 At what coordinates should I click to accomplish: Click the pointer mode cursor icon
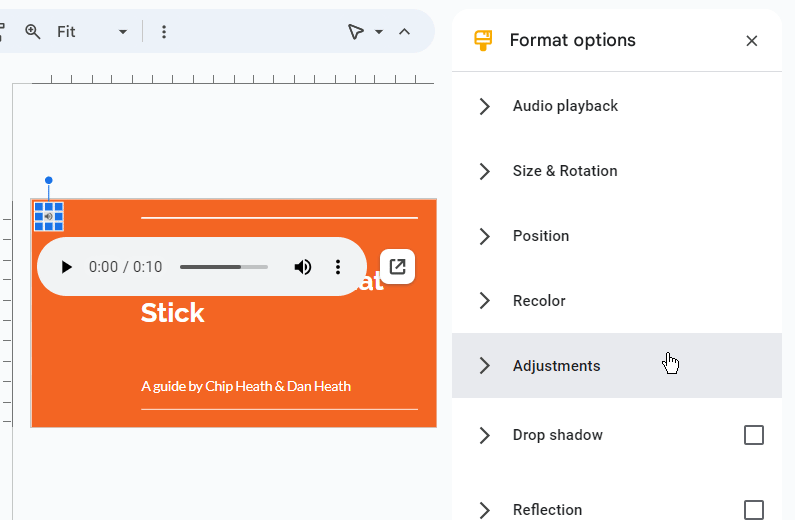tap(355, 32)
